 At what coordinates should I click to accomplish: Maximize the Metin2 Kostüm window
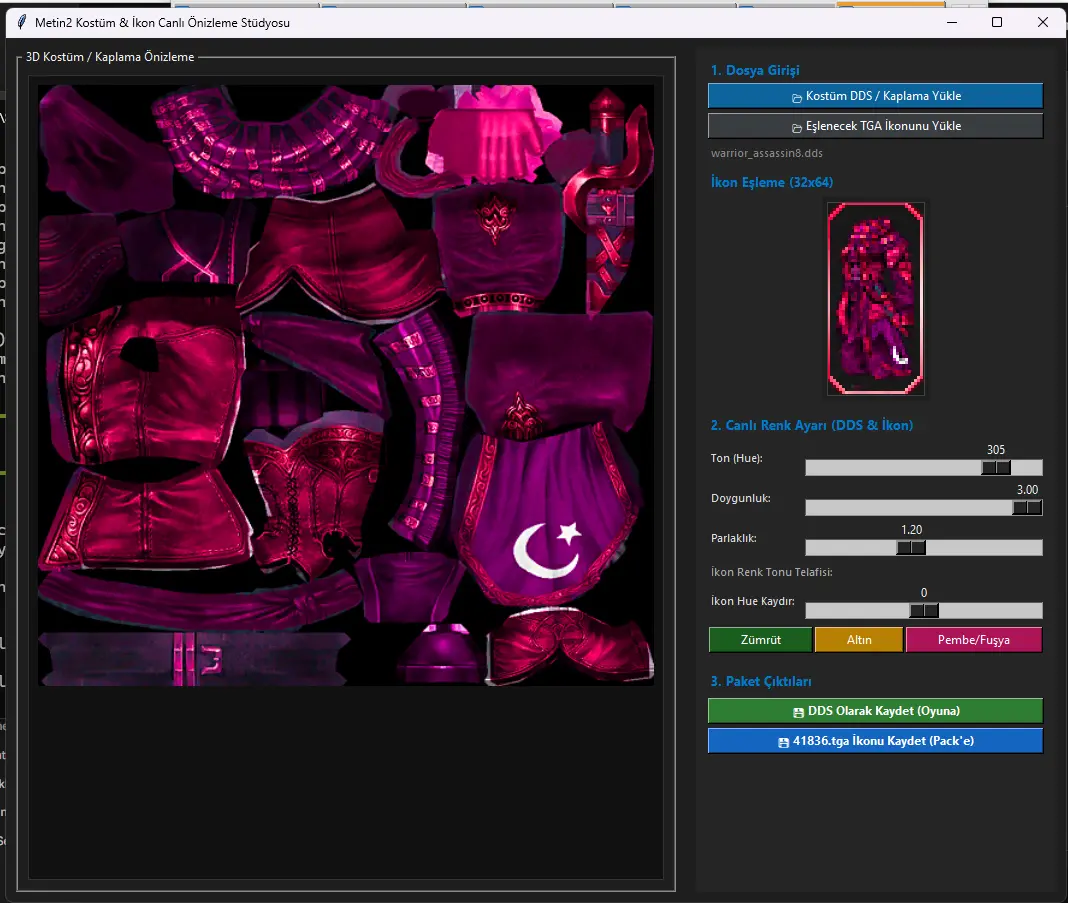(997, 22)
